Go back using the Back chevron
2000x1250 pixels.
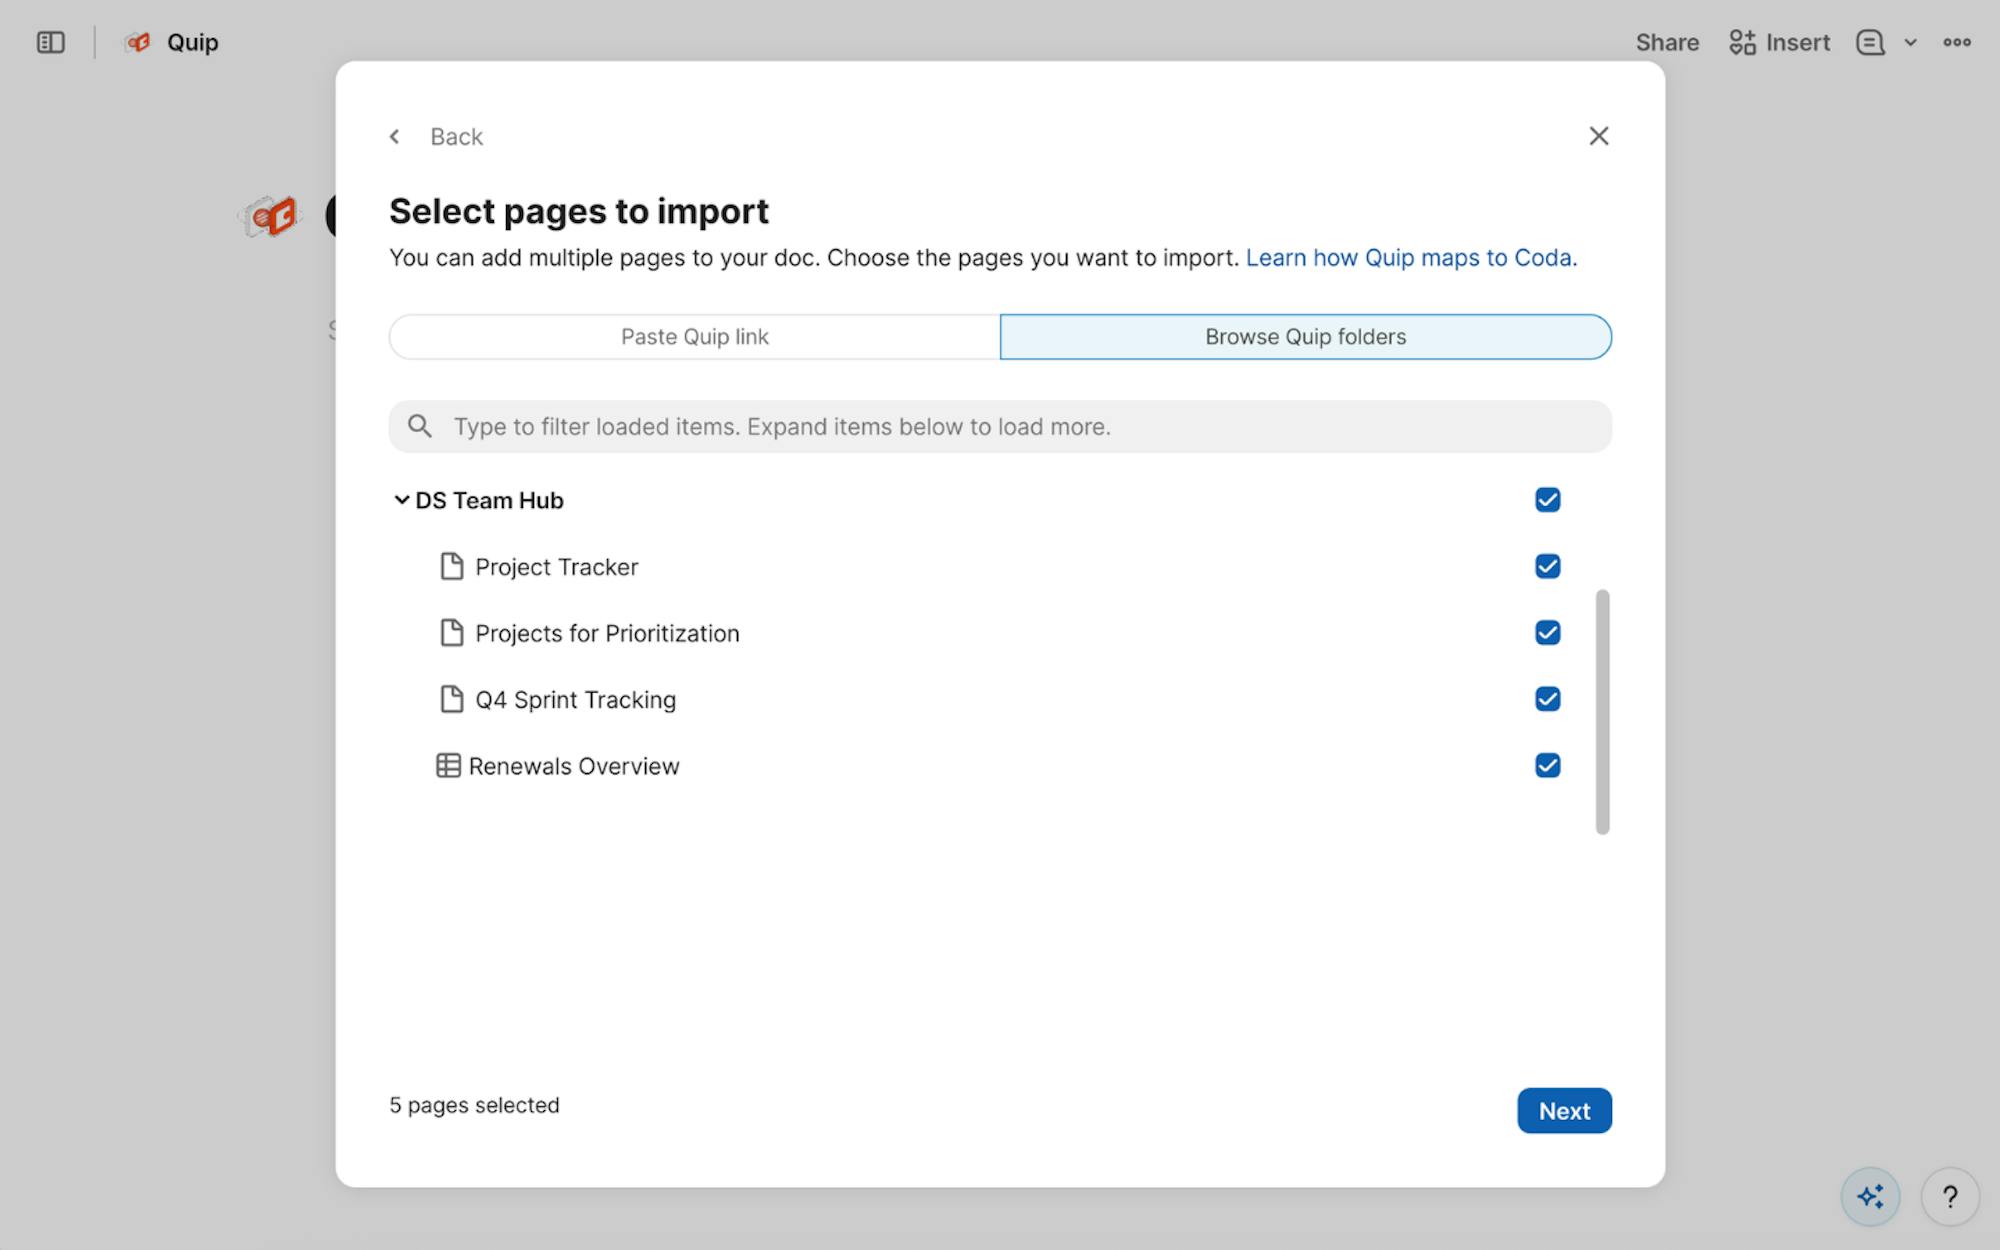point(395,137)
